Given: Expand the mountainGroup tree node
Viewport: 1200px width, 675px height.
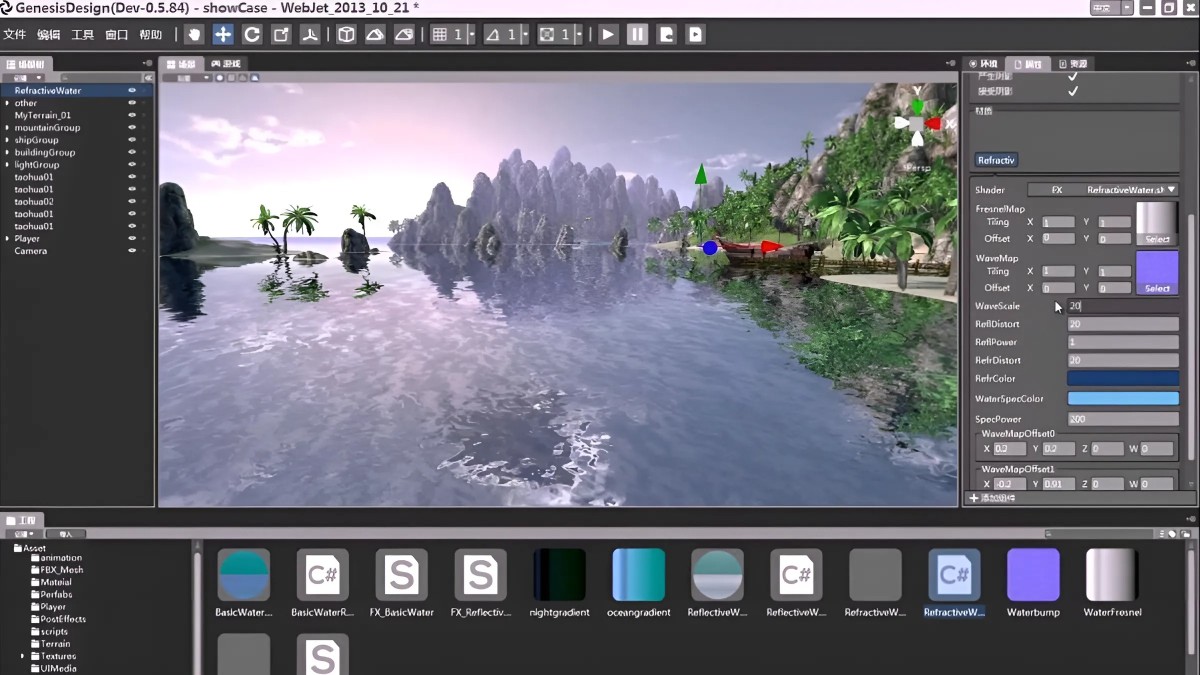Looking at the screenshot, I should (x=7, y=128).
